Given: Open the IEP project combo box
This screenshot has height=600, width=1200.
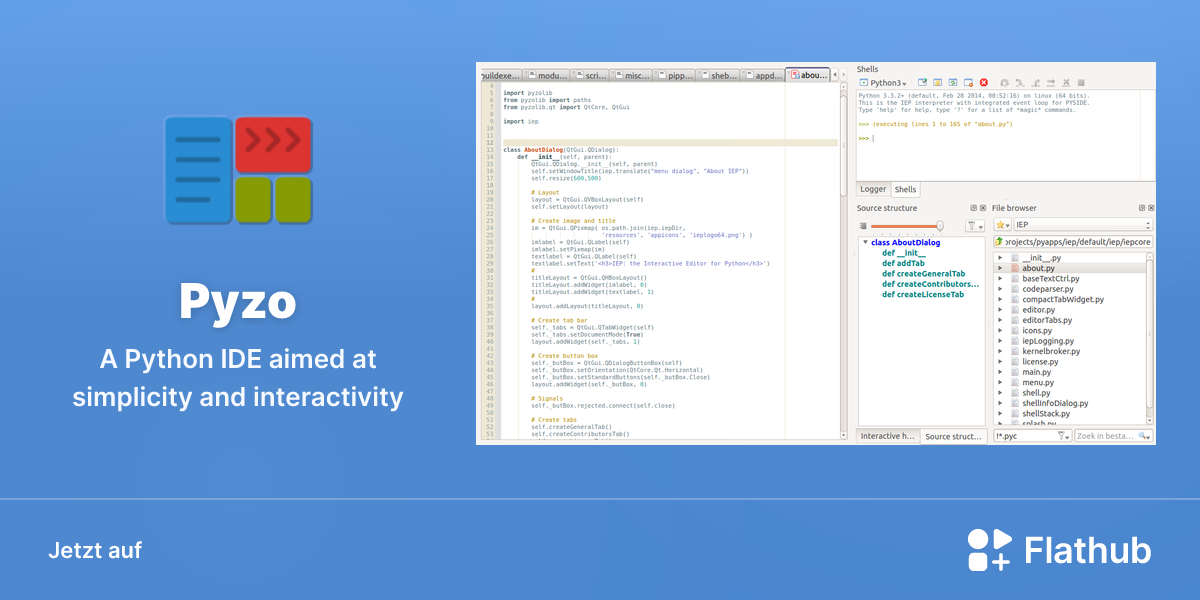Looking at the screenshot, I should point(1083,225).
